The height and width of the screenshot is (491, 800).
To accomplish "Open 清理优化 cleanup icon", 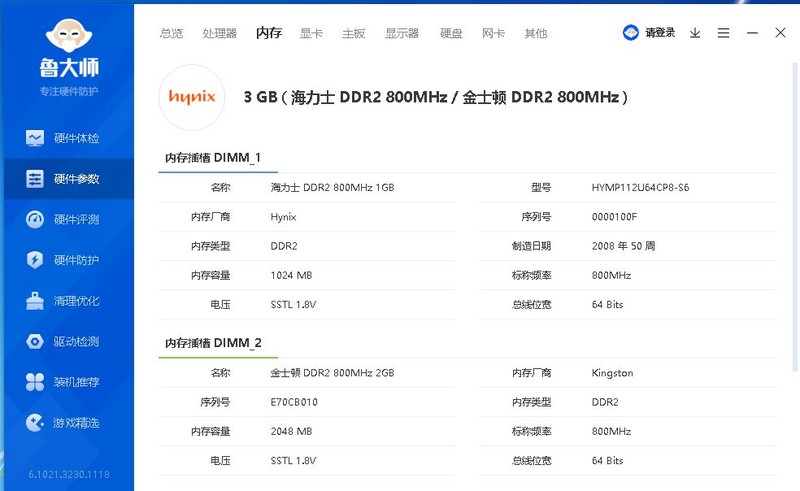I will [35, 301].
